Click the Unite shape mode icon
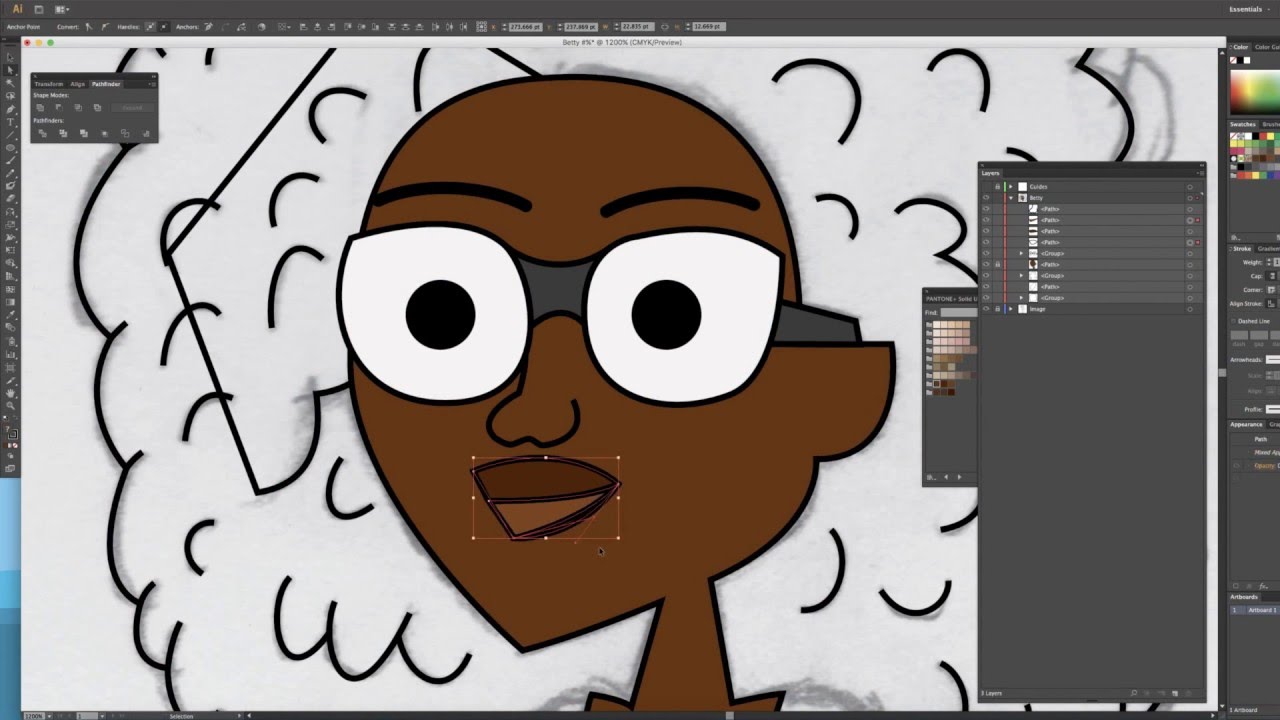Screen dimensions: 1280x720 click(40, 107)
